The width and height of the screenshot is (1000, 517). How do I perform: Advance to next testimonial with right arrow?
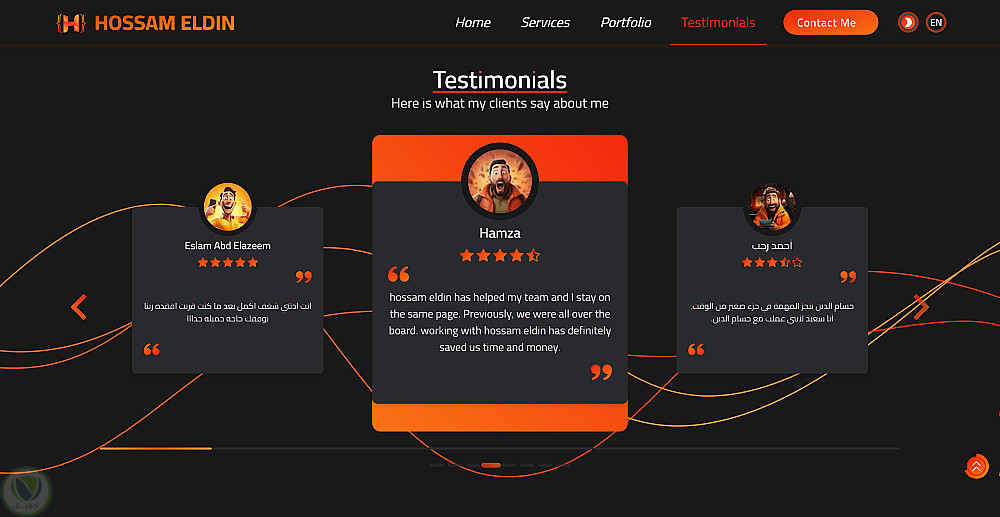(922, 307)
